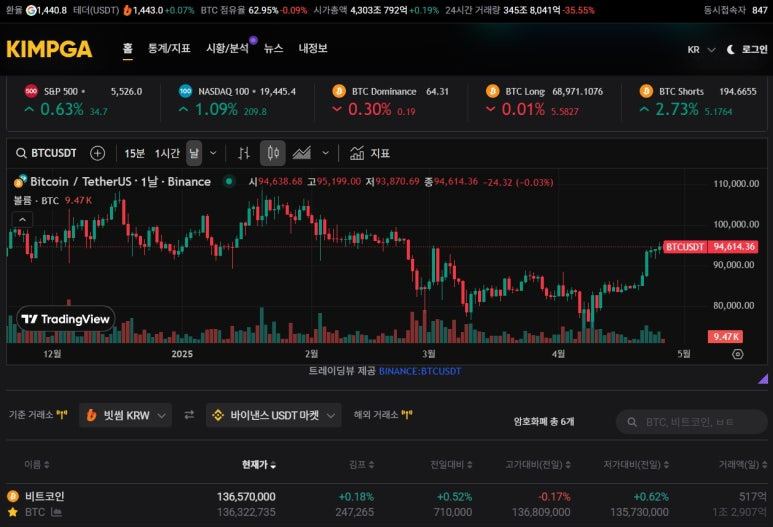The image size is (773, 527).
Task: Click the BTC Dominance bitcoin icon
Action: point(339,91)
